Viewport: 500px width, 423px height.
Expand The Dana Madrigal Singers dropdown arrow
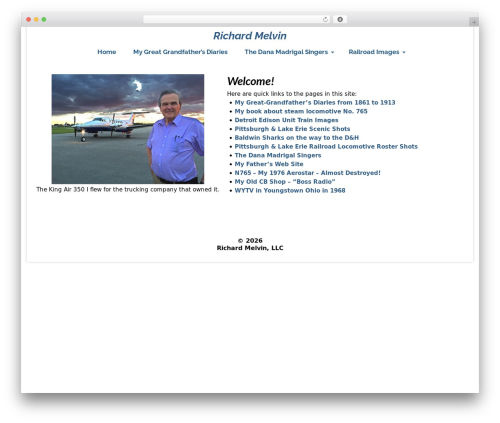(332, 52)
